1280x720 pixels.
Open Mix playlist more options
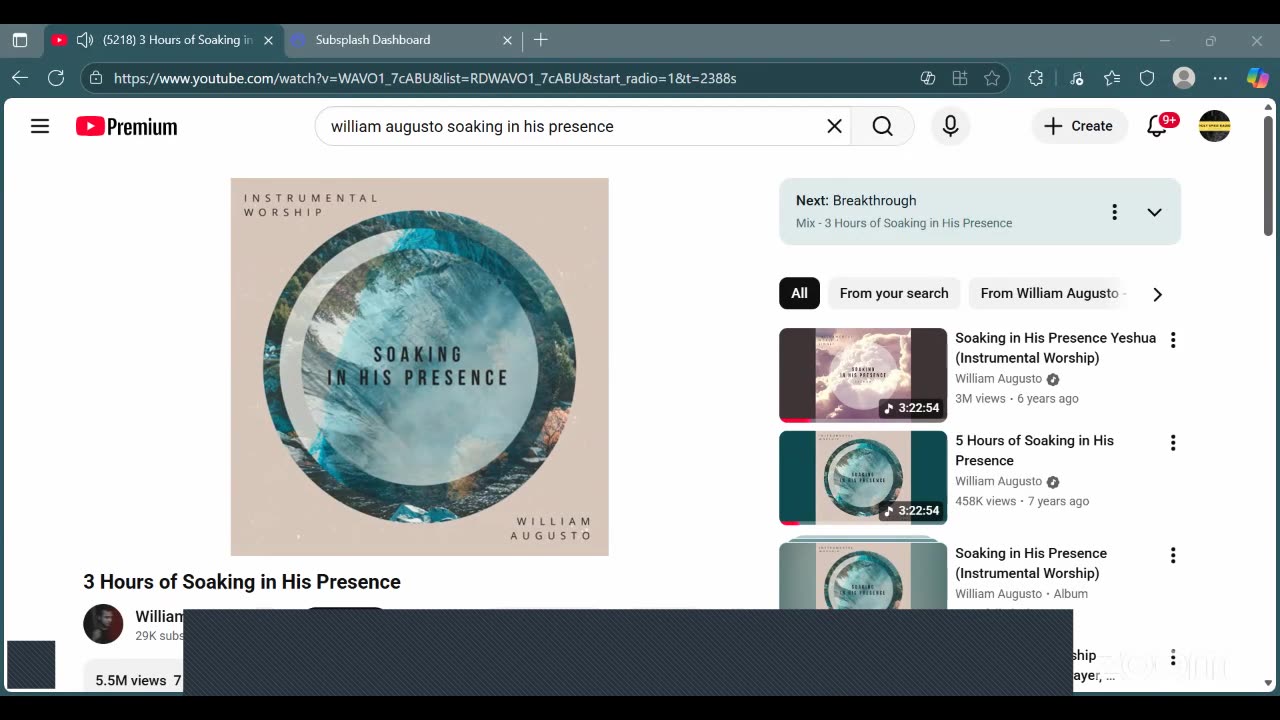(1114, 212)
